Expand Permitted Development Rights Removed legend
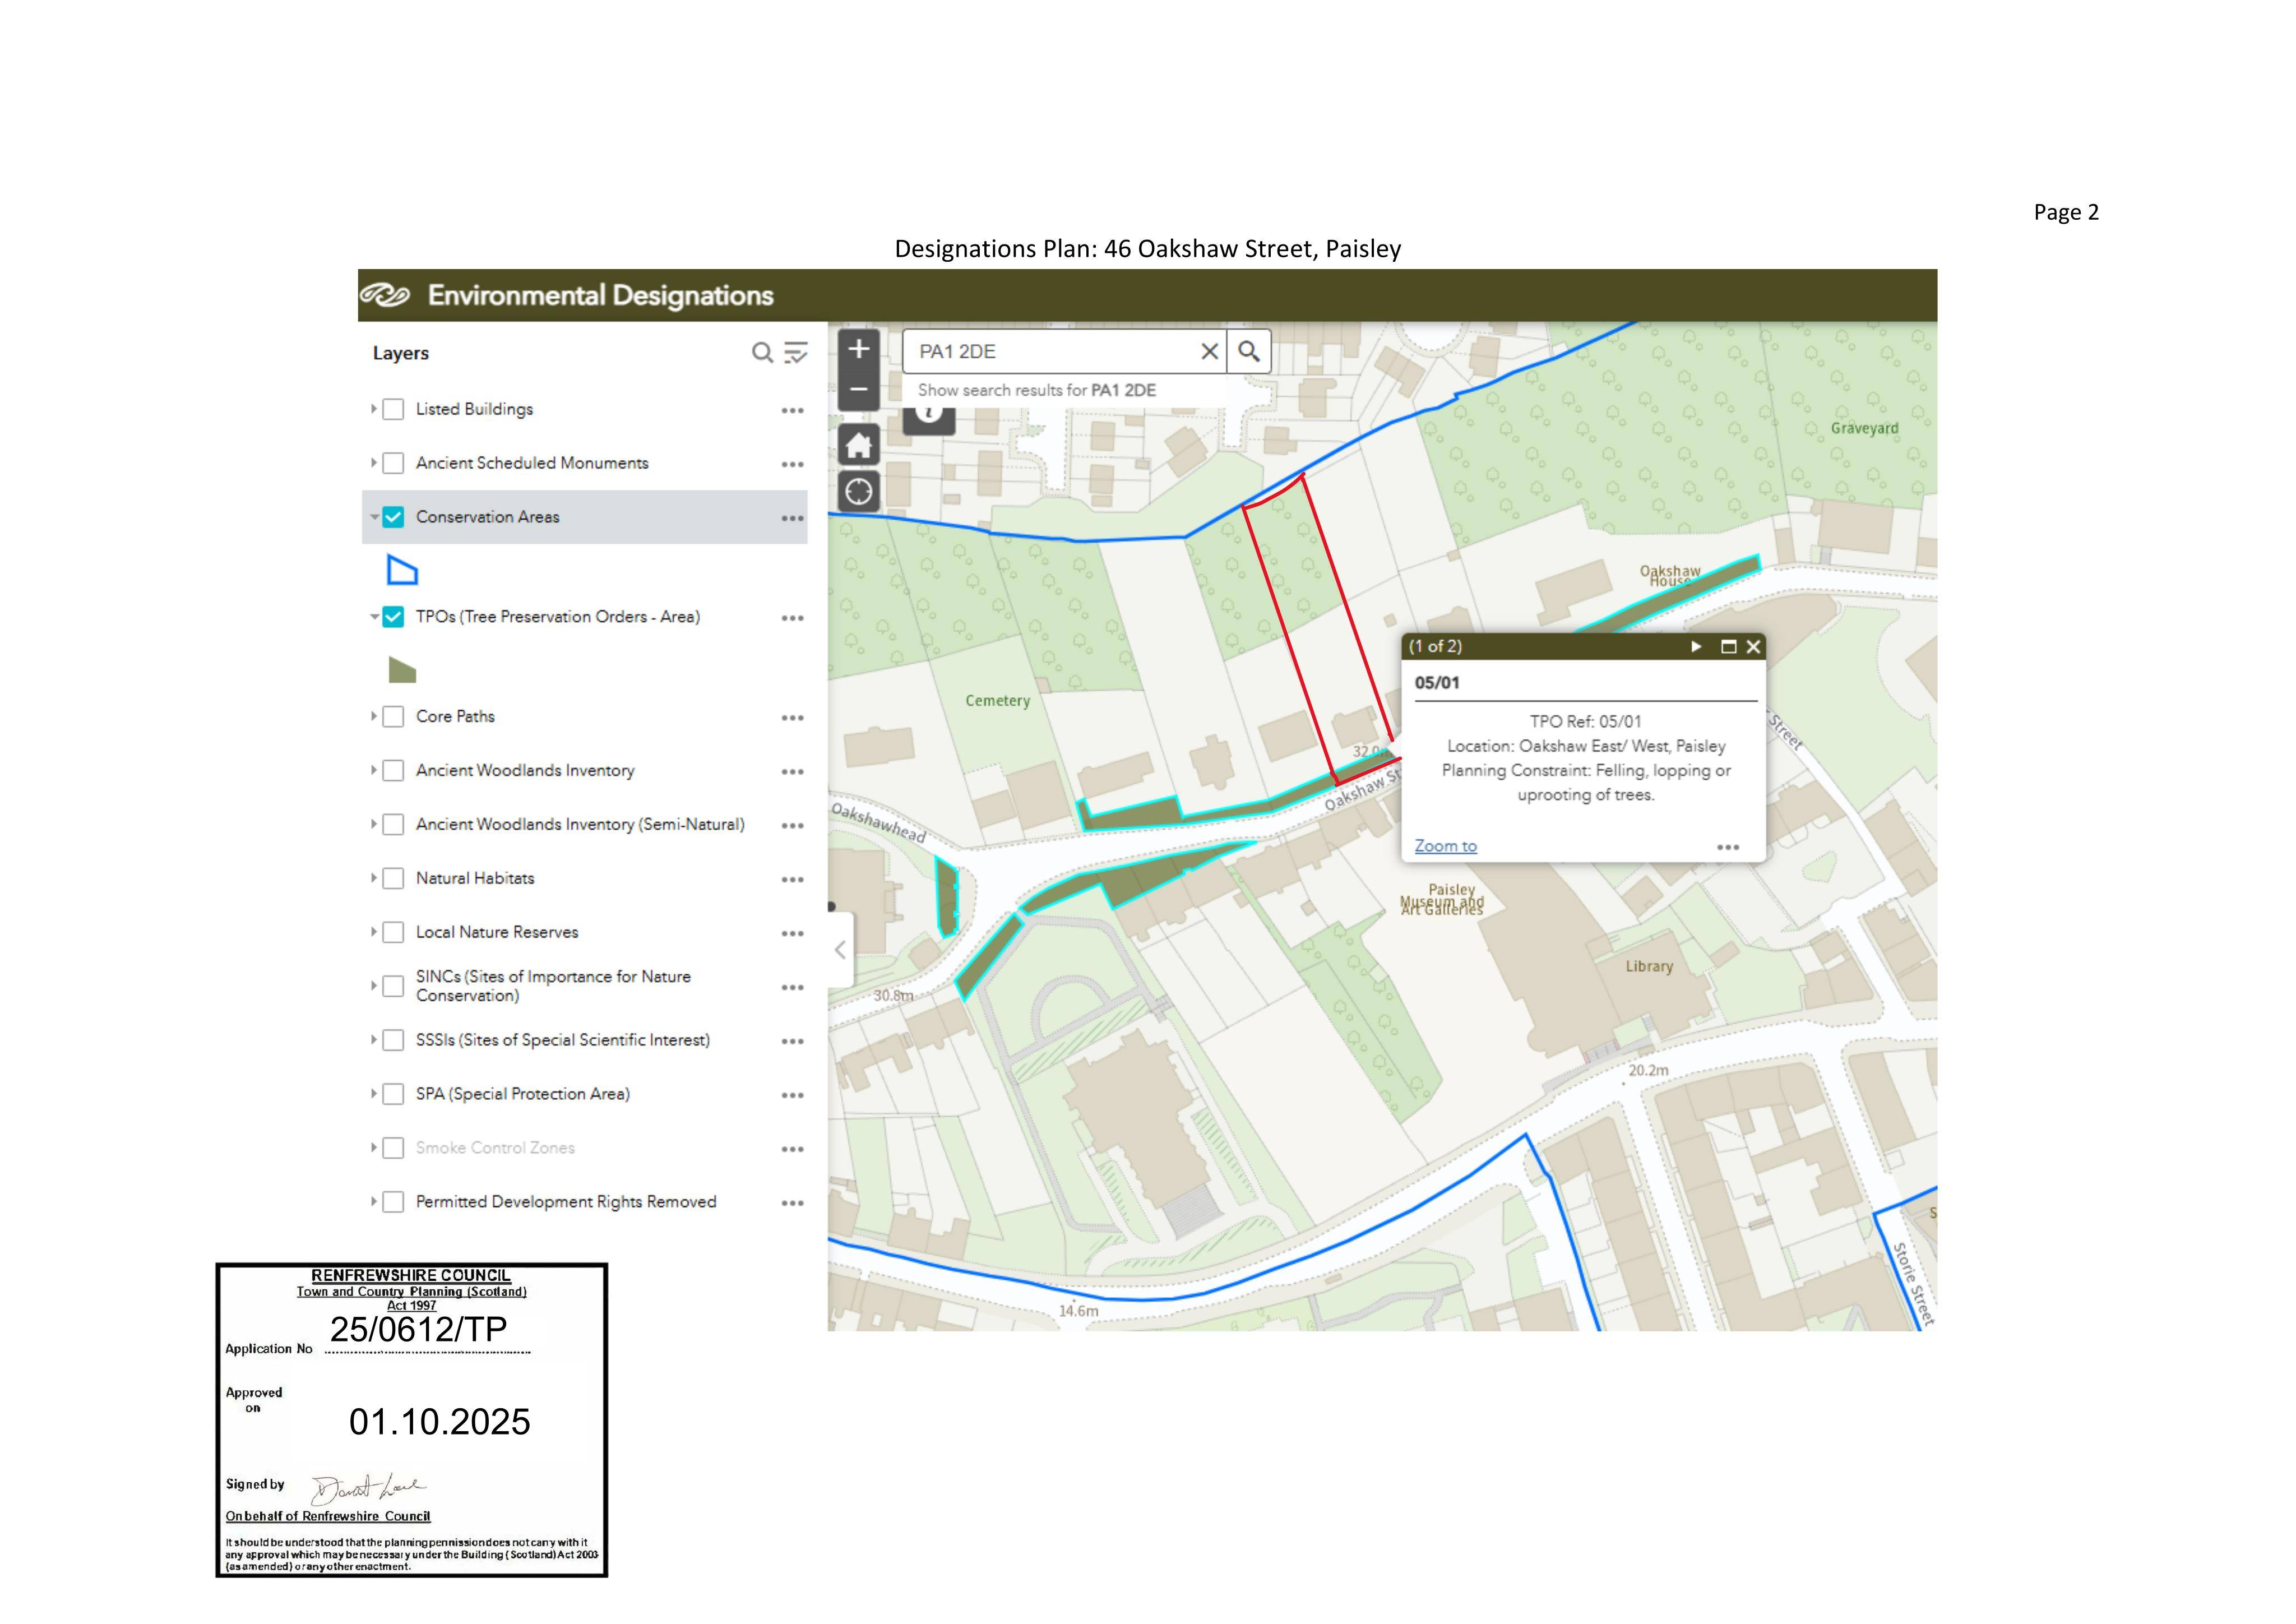This screenshot has width=2296, height=1624. pos(374,1202)
